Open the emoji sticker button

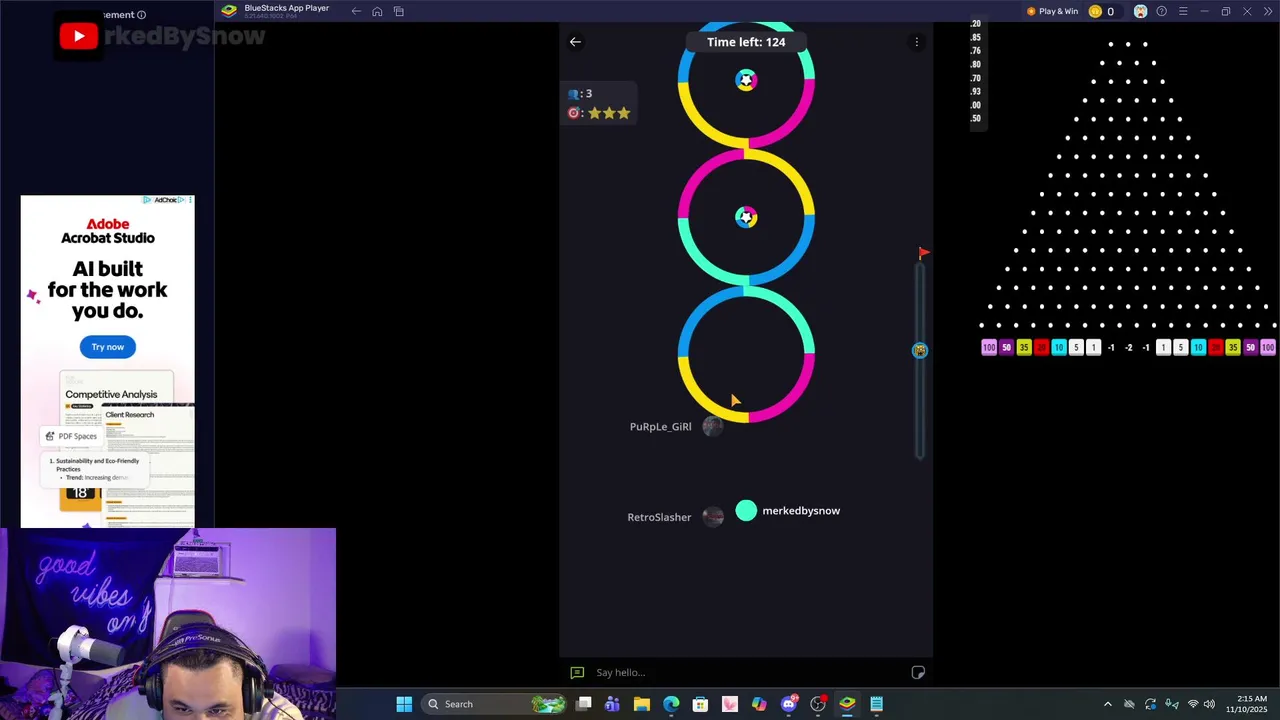pos(918,672)
